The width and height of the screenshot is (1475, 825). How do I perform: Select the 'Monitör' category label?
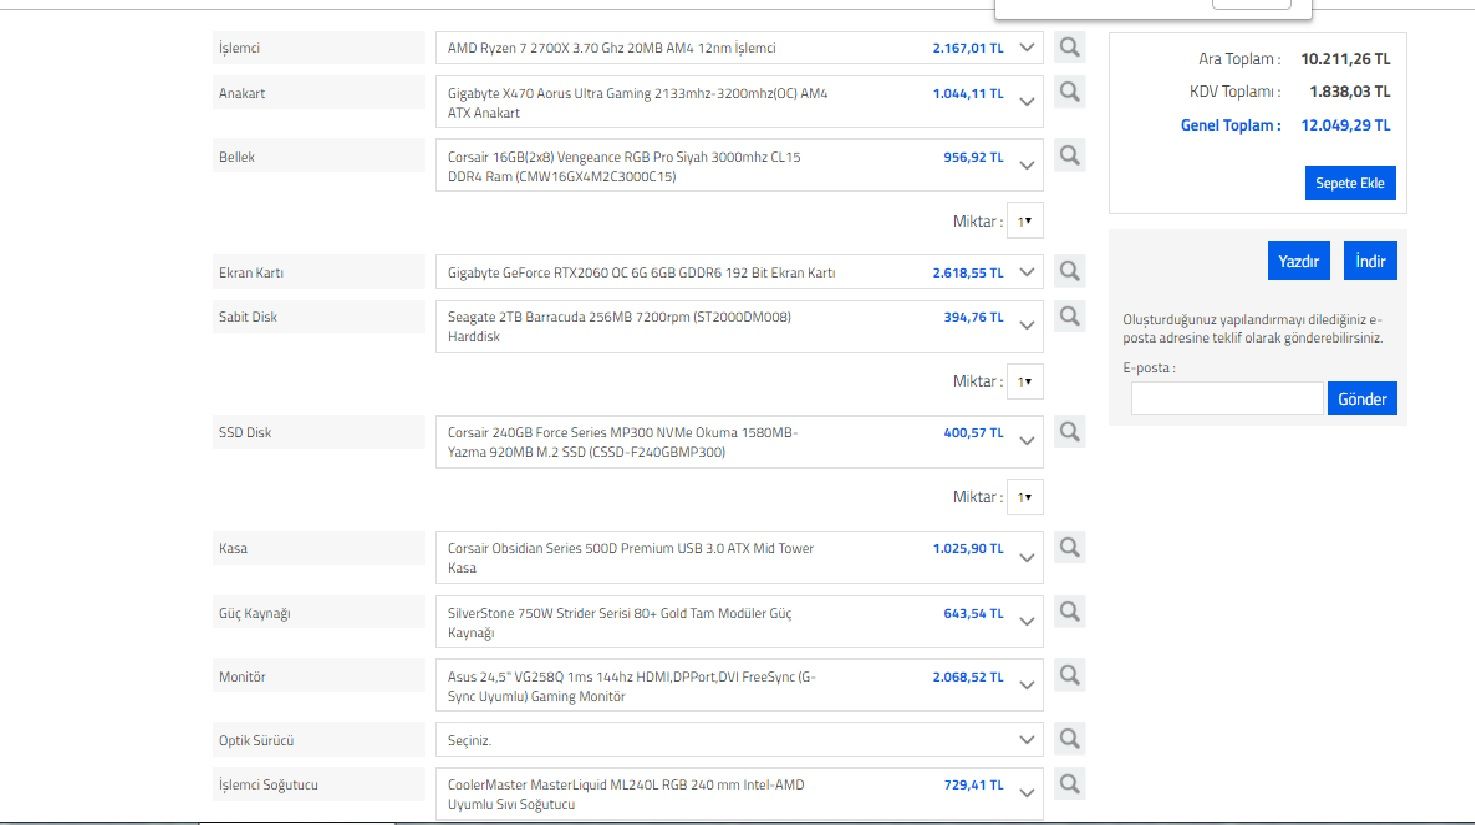click(242, 677)
